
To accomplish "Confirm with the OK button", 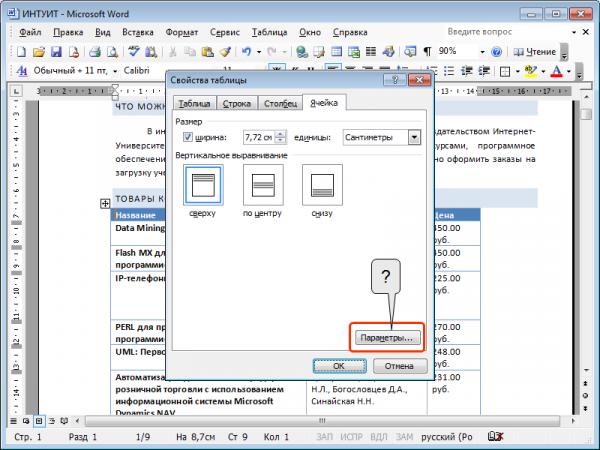I will [339, 366].
